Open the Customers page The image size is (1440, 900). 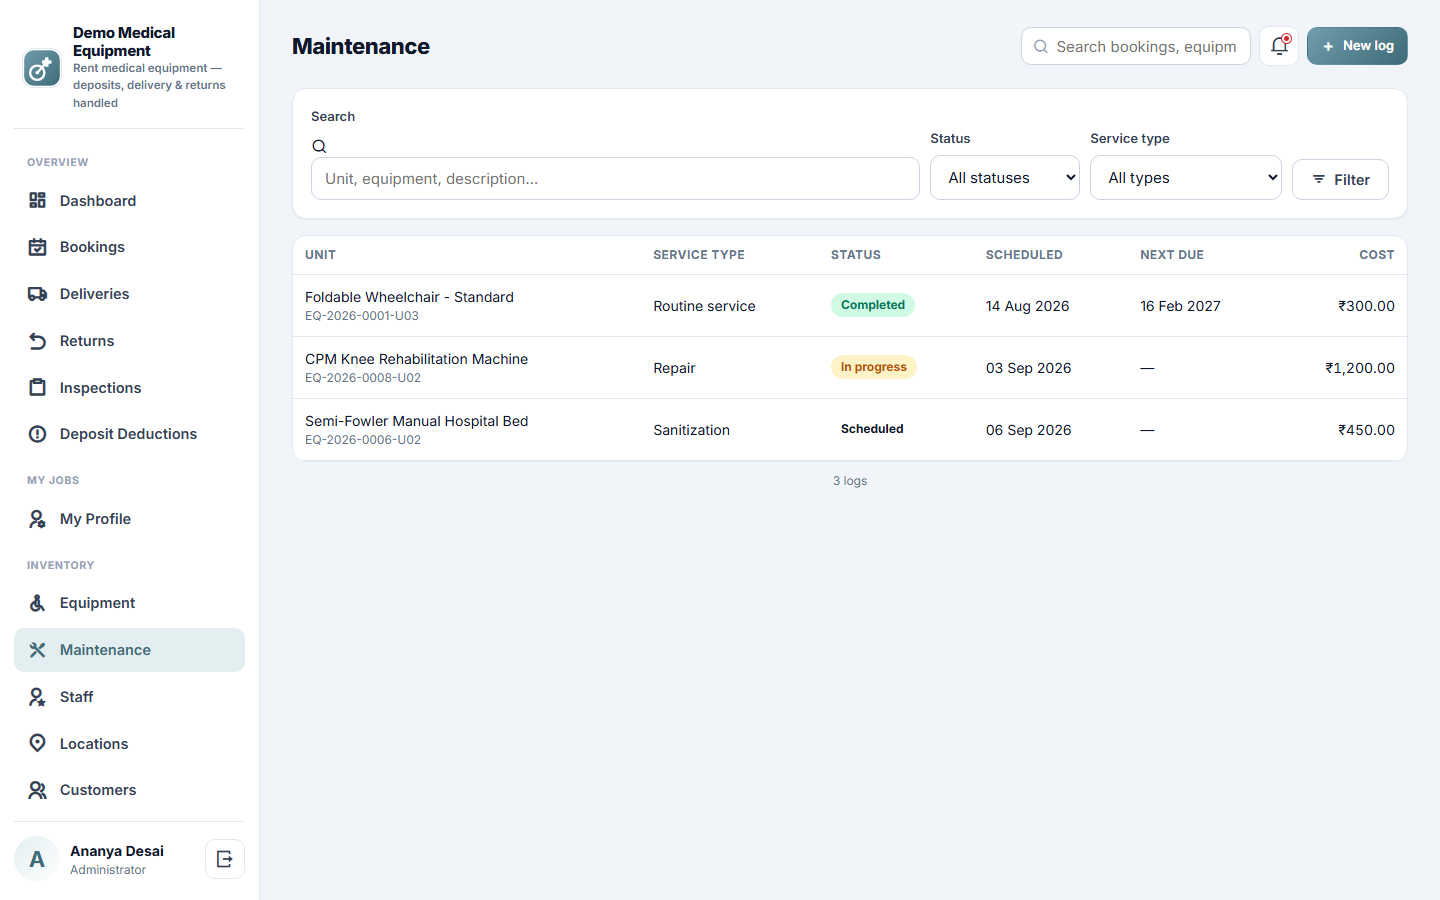129,790
